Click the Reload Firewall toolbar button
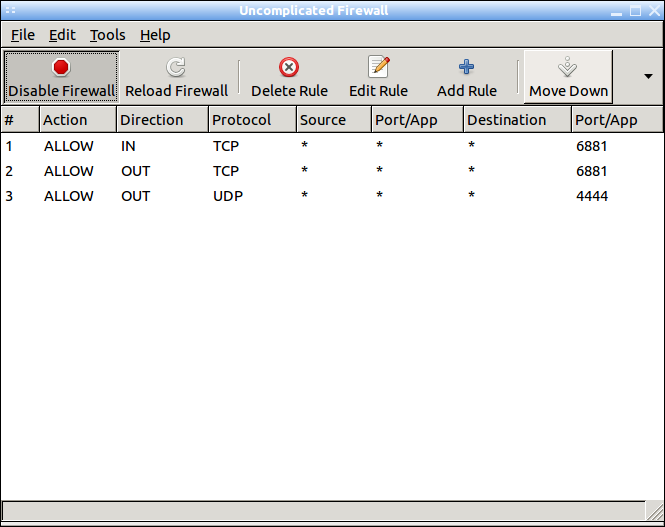This screenshot has height=527, width=665. (176, 77)
